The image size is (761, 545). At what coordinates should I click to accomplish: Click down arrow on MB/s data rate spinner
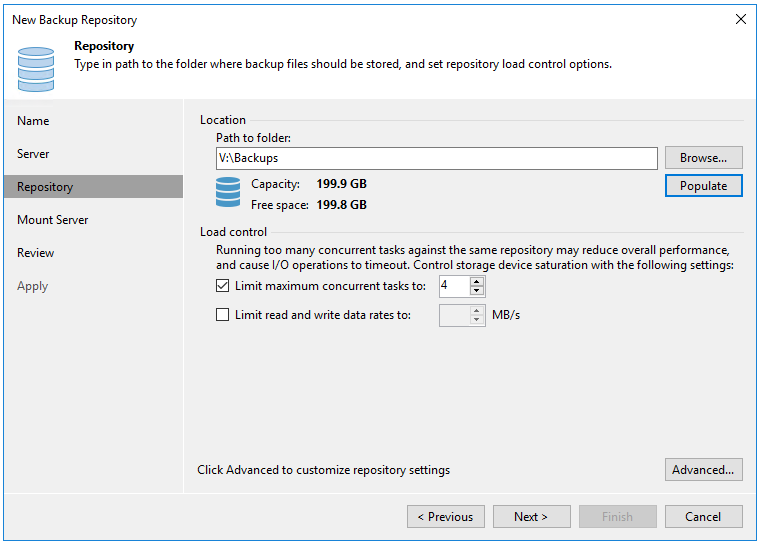coord(477,320)
